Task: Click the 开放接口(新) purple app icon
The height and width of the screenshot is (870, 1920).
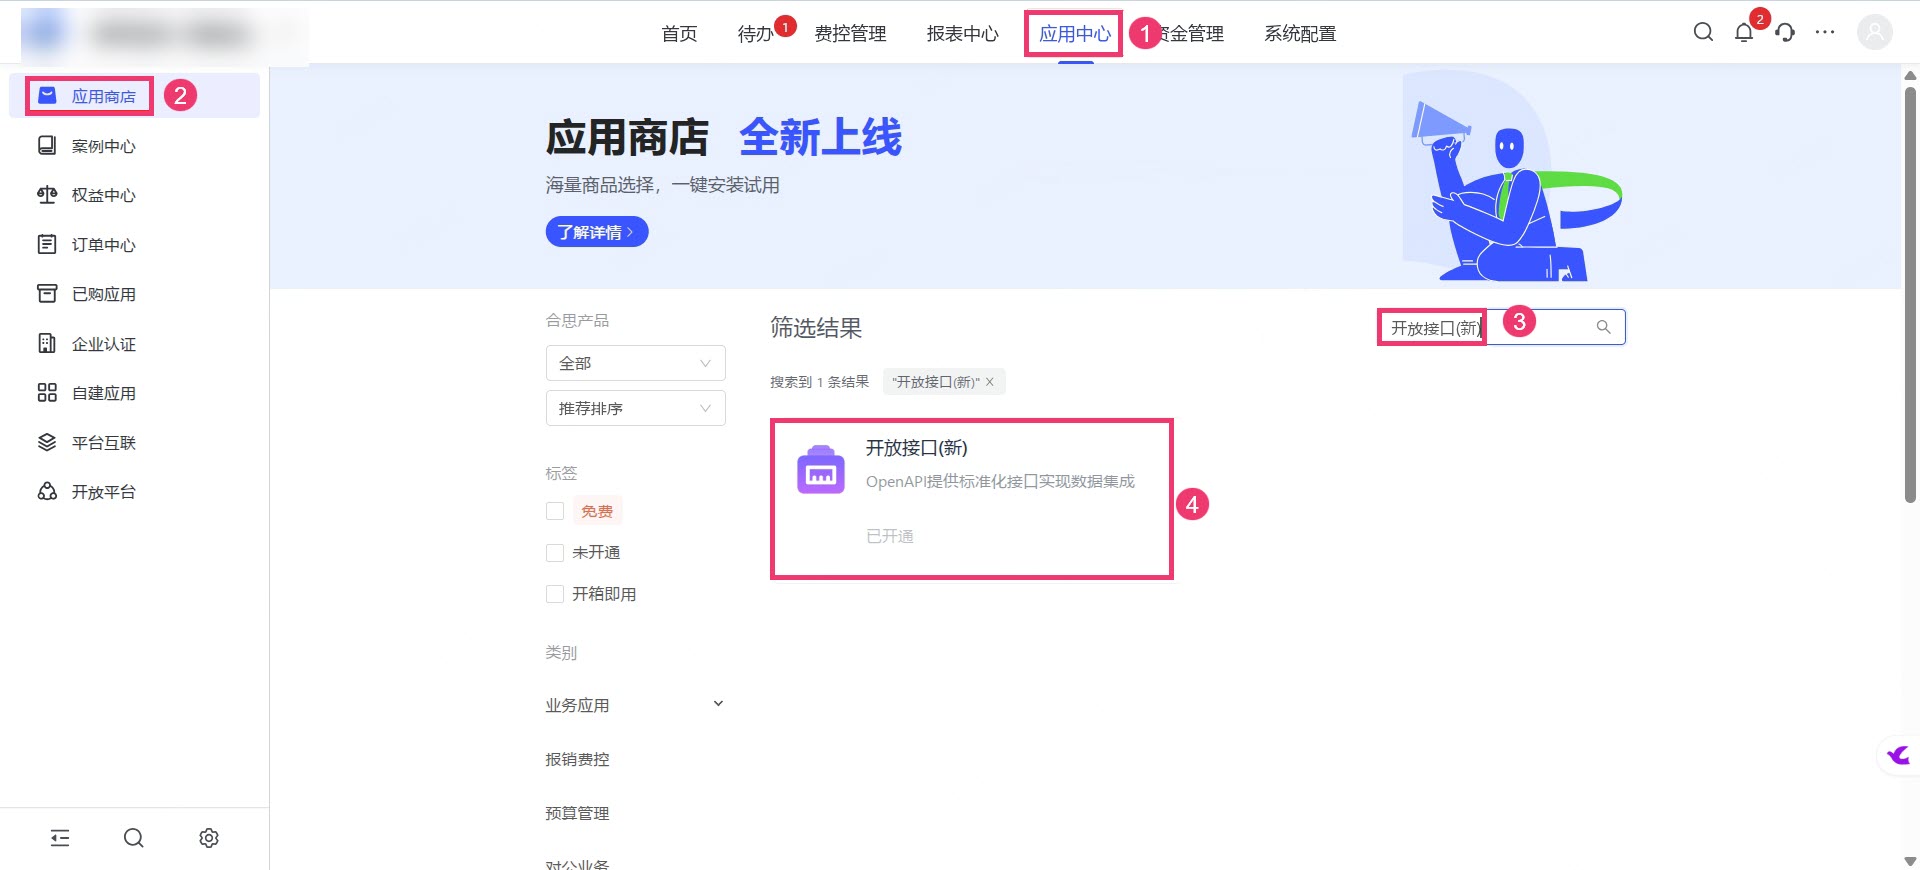Action: pos(820,470)
